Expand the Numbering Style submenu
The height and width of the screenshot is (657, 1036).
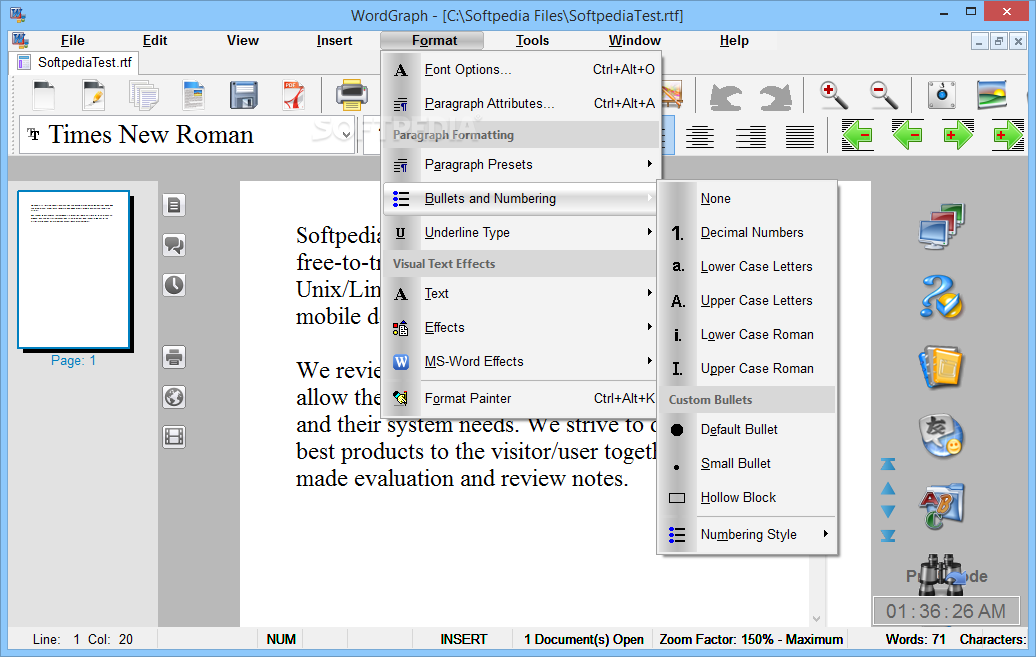(748, 534)
